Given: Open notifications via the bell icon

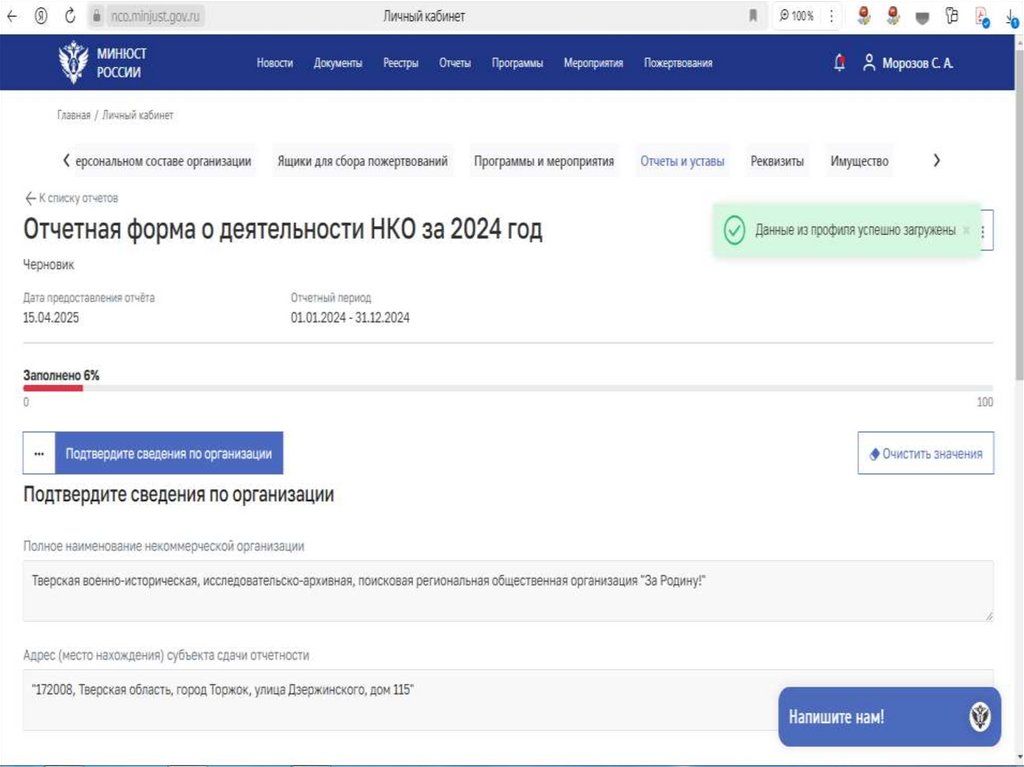Looking at the screenshot, I should tap(840, 63).
